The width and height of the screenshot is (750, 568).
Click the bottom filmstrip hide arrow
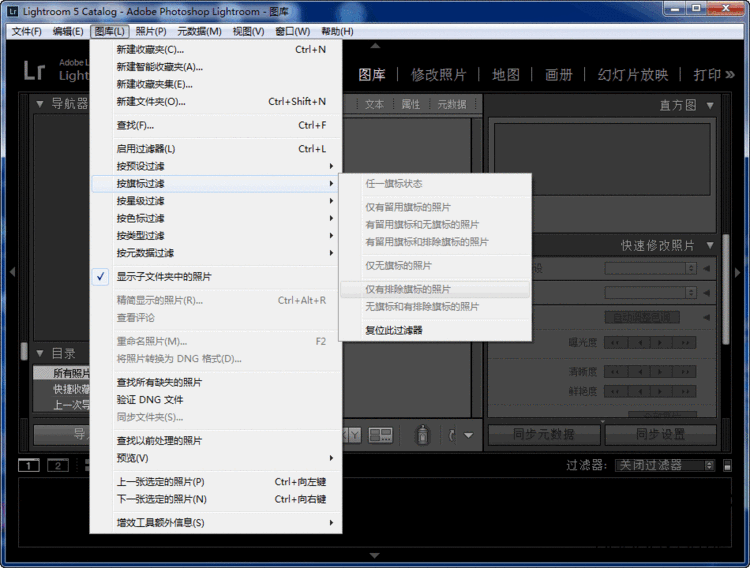pyautogui.click(x=375, y=556)
